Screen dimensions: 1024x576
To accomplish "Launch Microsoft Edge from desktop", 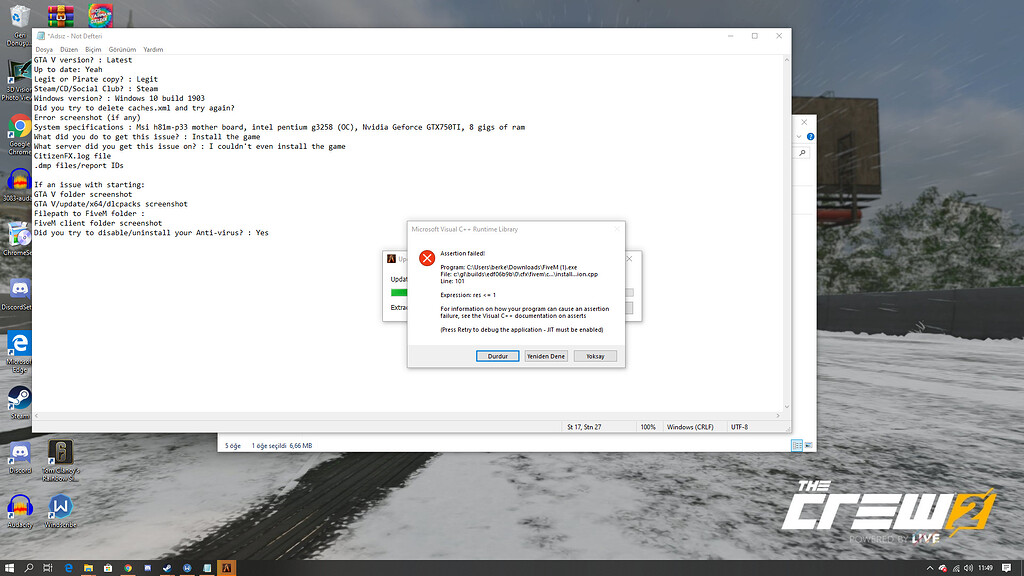I will pyautogui.click(x=19, y=351).
